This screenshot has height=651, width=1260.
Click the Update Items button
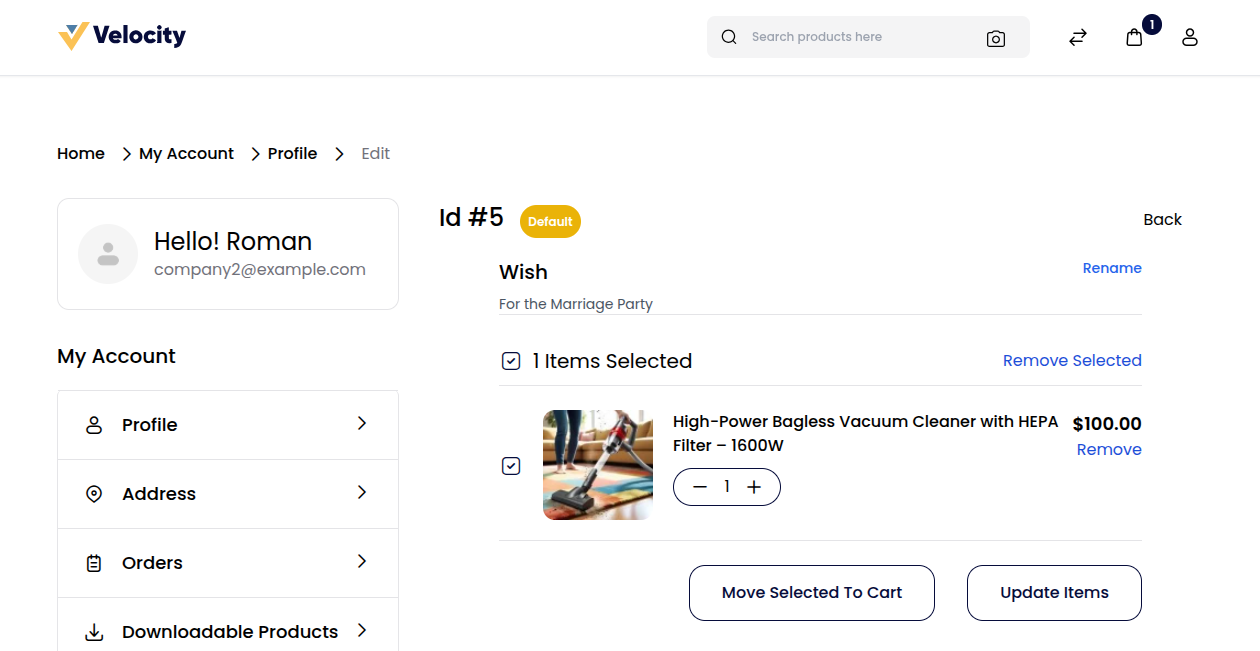pos(1054,593)
